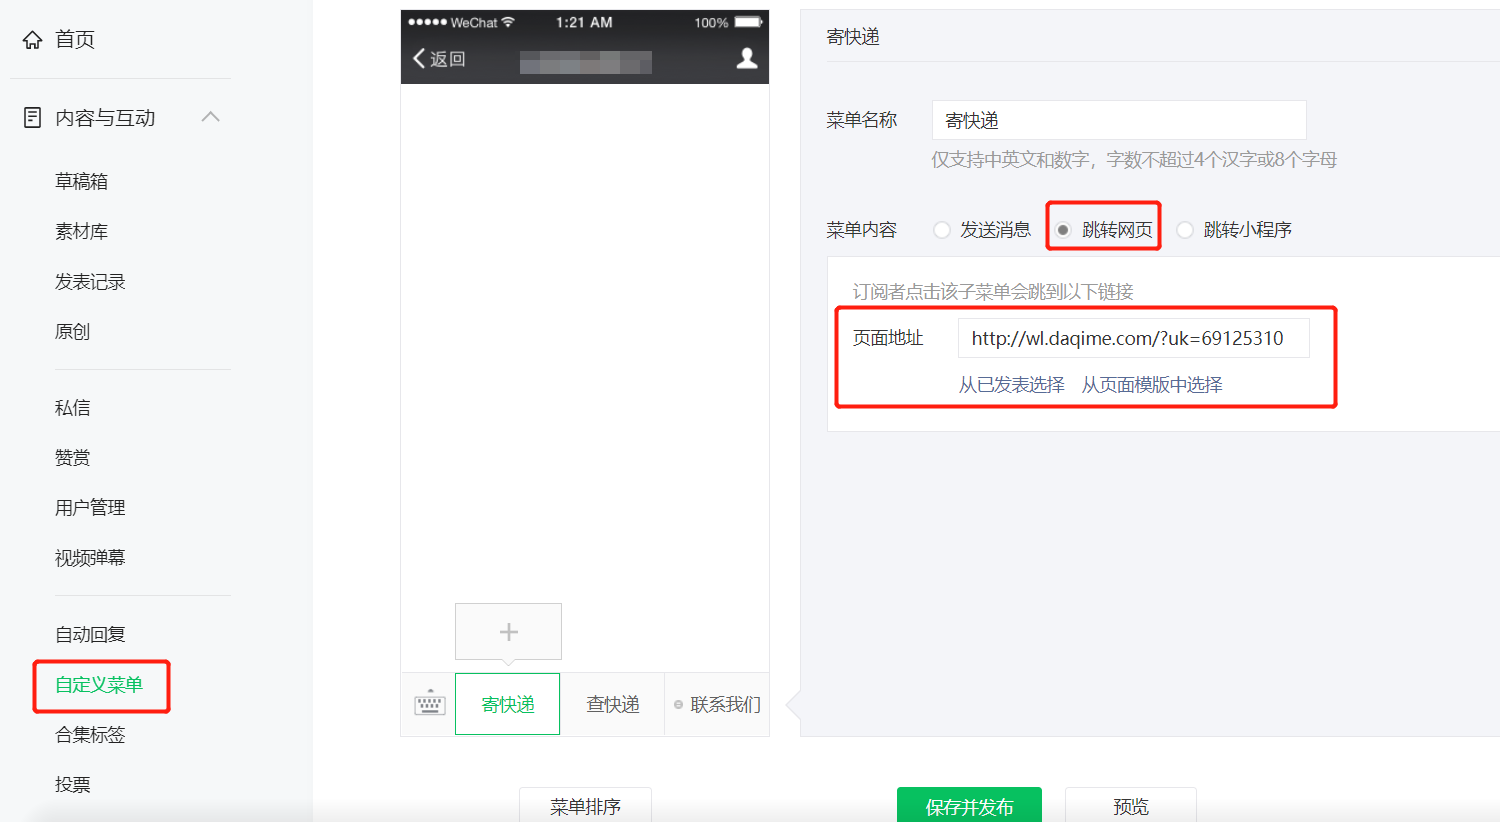The width and height of the screenshot is (1500, 822).
Task: Select the 寄快递 menu tab in preview
Action: 507,705
